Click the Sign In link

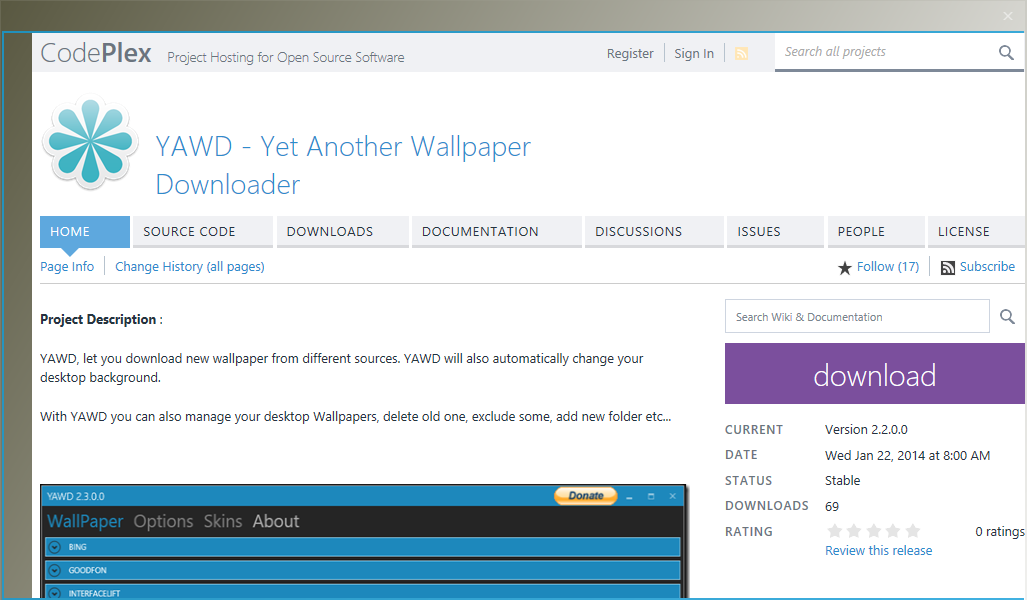click(694, 54)
